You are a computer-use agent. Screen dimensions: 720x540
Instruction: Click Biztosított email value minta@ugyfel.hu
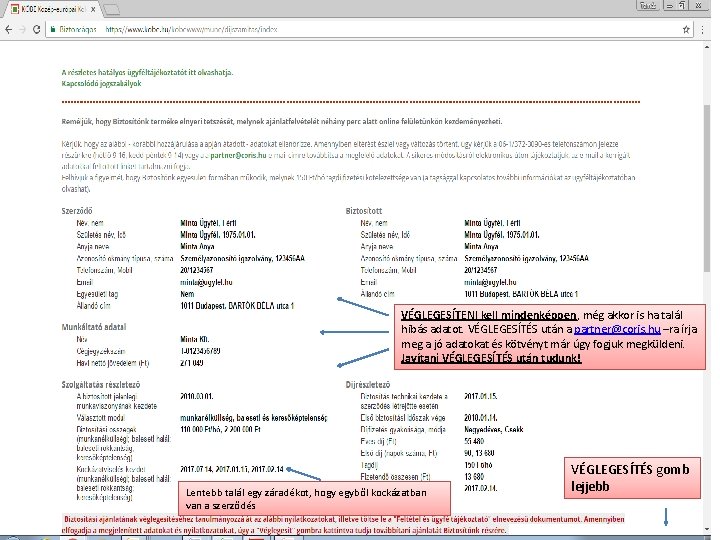[x=490, y=282]
